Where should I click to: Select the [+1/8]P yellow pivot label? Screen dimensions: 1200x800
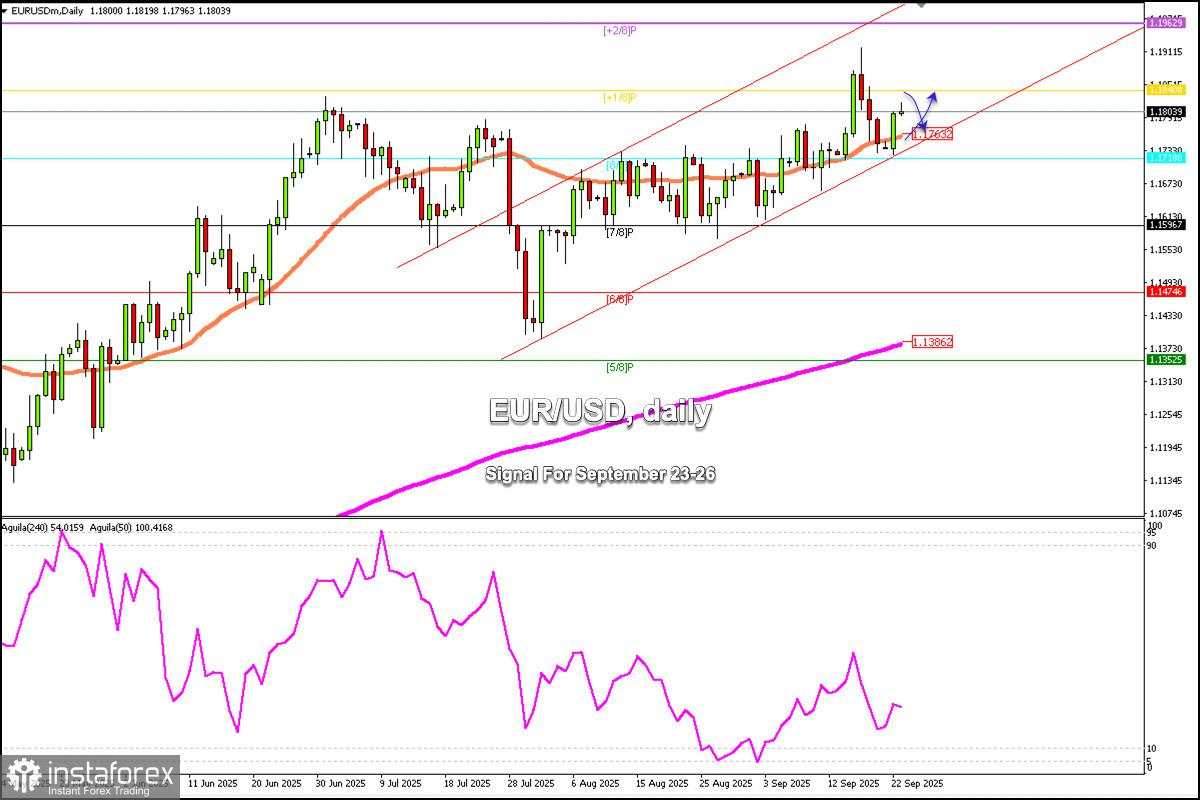pos(620,100)
